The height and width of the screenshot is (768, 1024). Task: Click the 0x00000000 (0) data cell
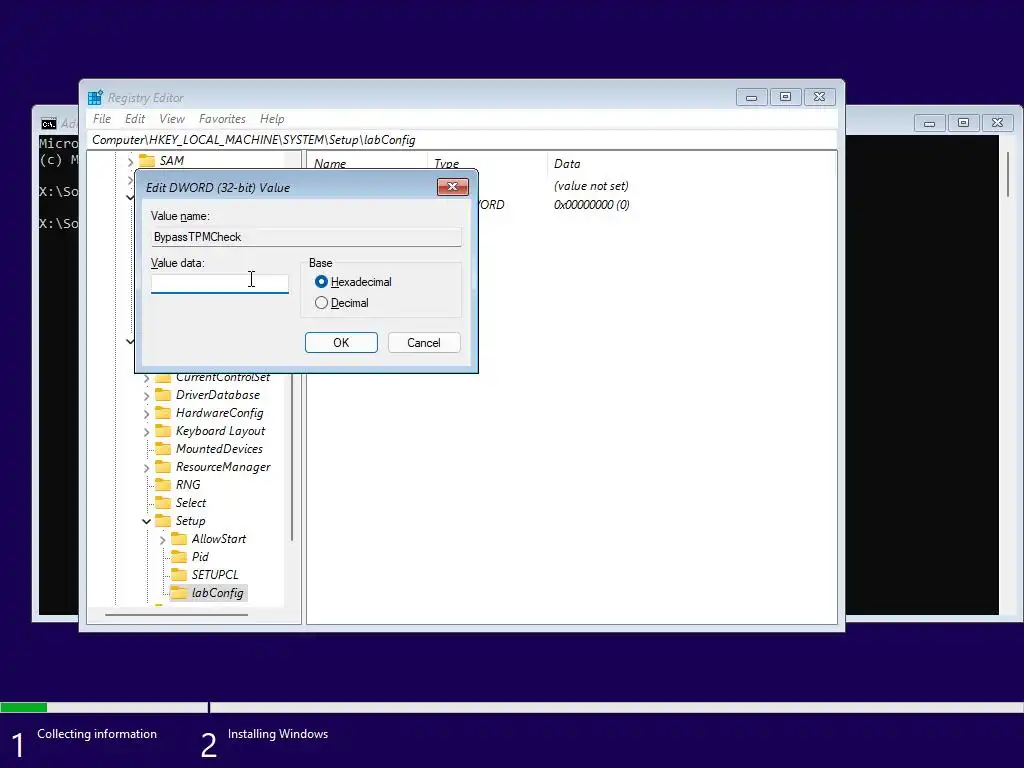[x=592, y=204]
